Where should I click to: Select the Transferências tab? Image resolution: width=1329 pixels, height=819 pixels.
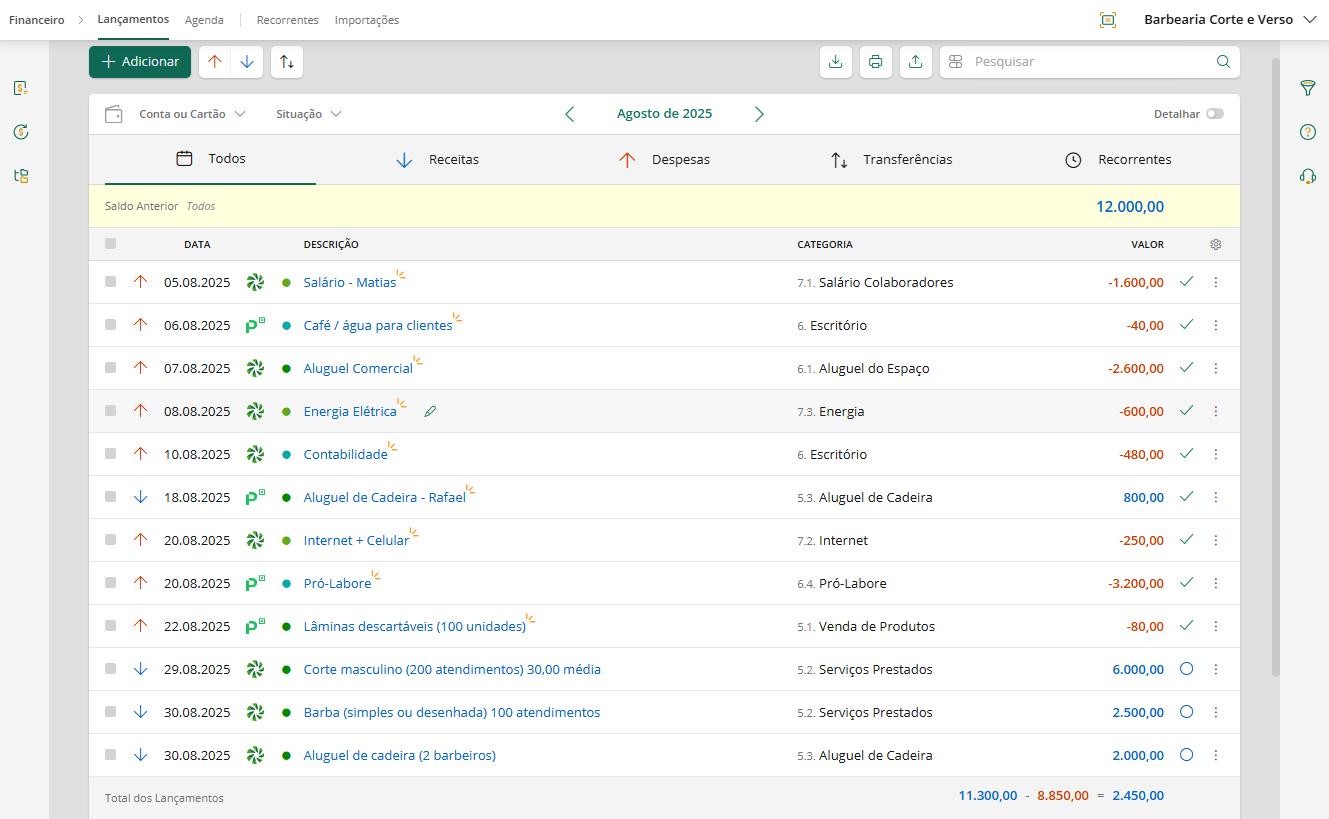pos(891,160)
